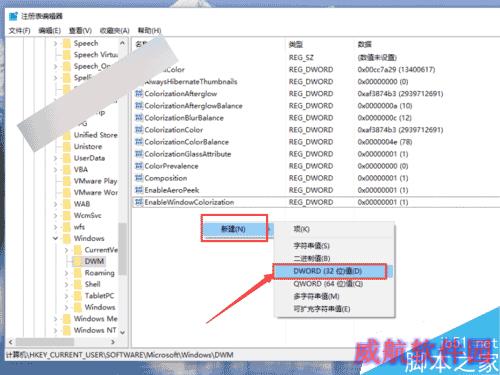Click the tree pane scroll-up arrow
The image size is (500, 375).
point(122,43)
